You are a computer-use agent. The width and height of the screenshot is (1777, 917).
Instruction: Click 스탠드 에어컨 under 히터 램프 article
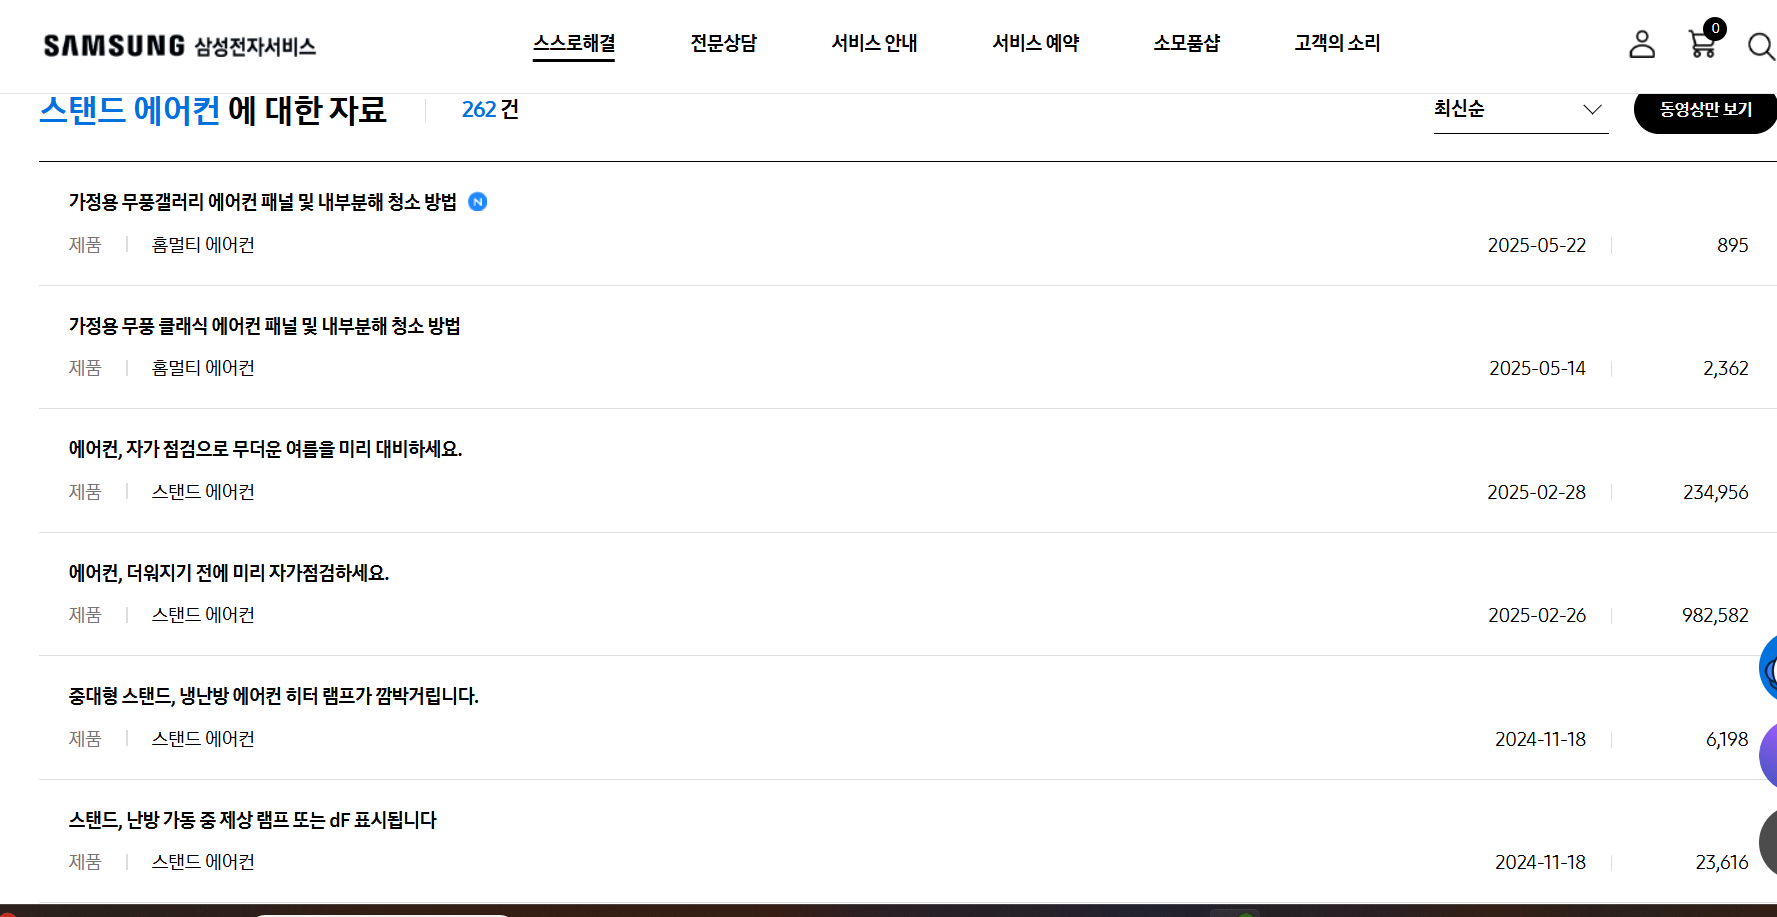(x=203, y=739)
